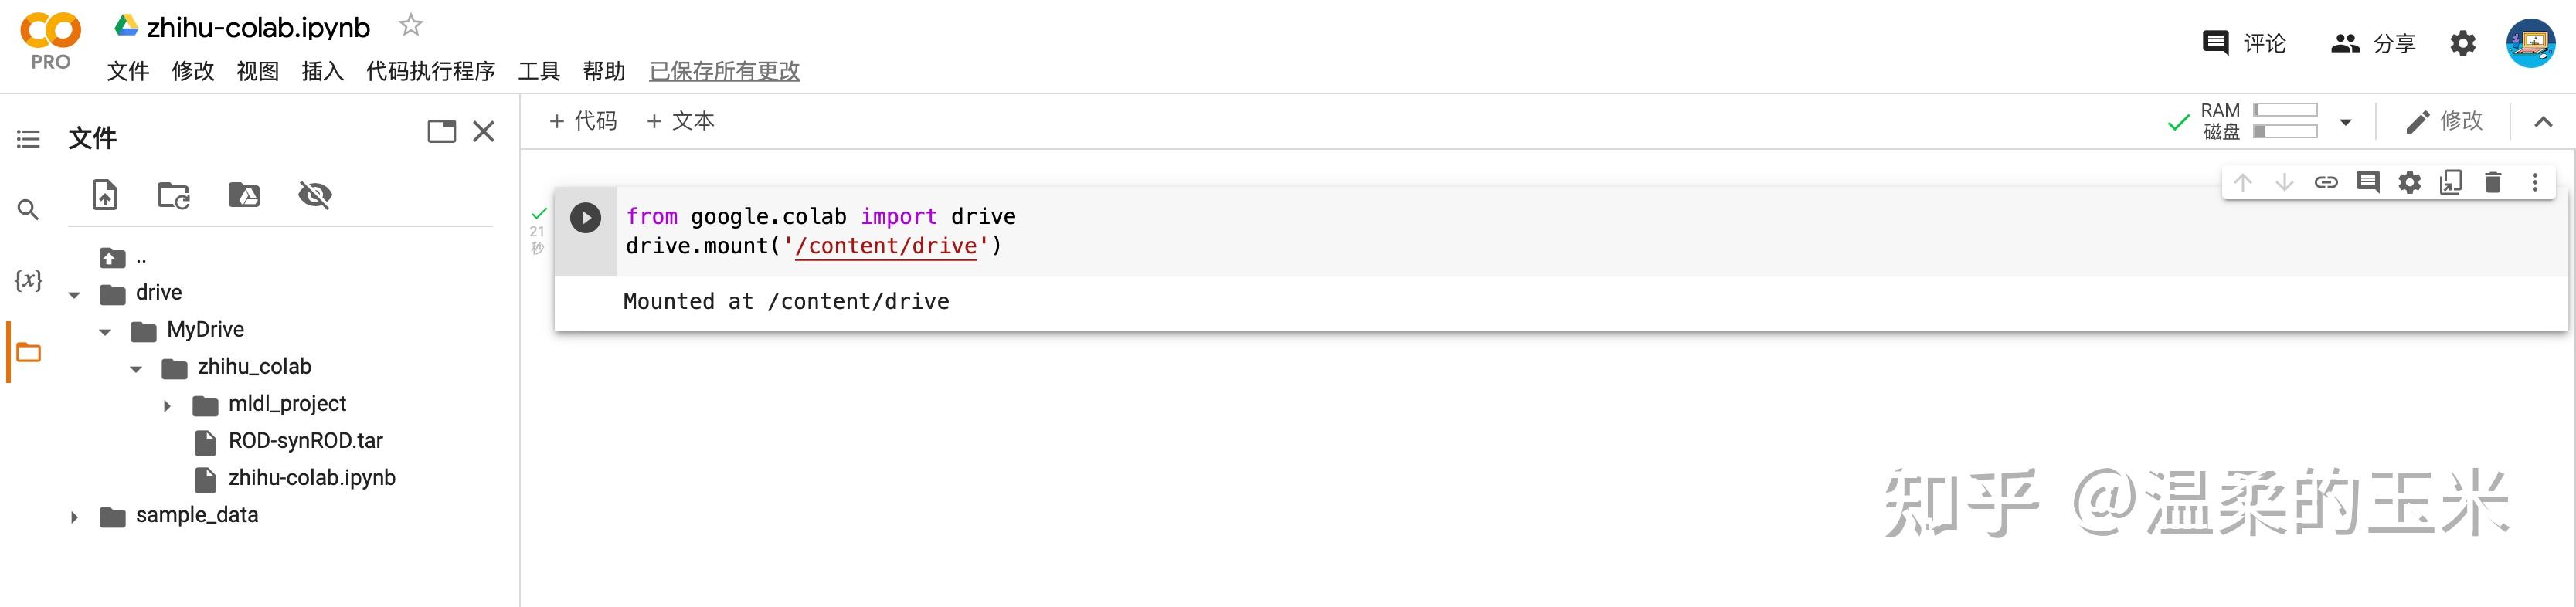Open the 代码执行程序 menu
Viewport: 2576px width, 607px height.
click(430, 71)
